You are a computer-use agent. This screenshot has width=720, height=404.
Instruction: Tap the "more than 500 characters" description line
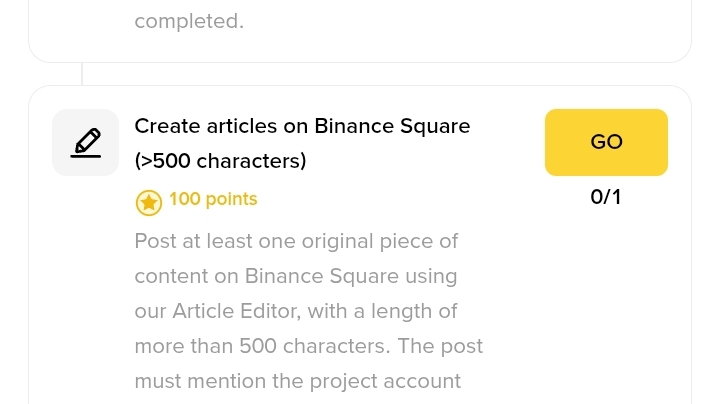pos(308,347)
